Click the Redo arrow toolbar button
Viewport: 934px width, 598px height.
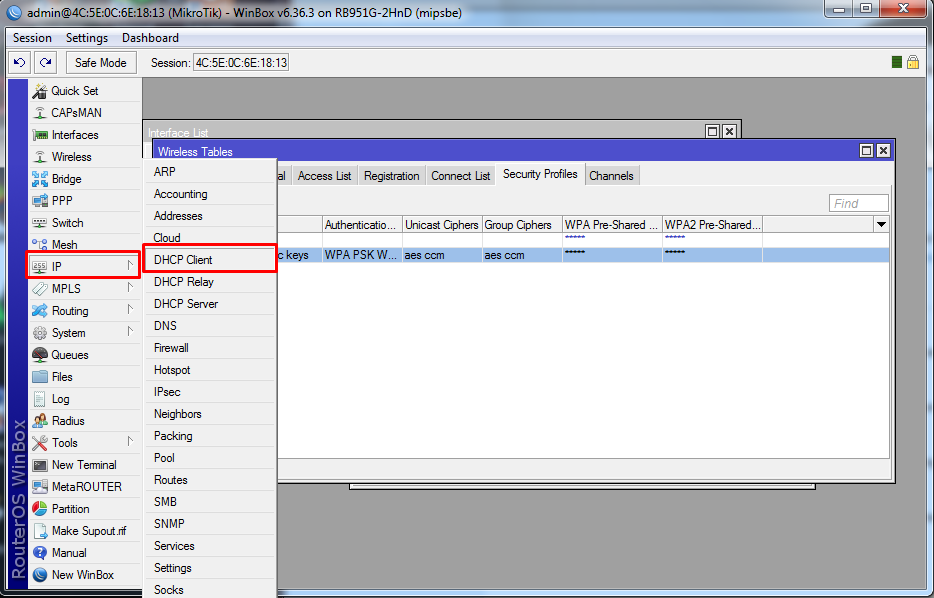coord(45,63)
